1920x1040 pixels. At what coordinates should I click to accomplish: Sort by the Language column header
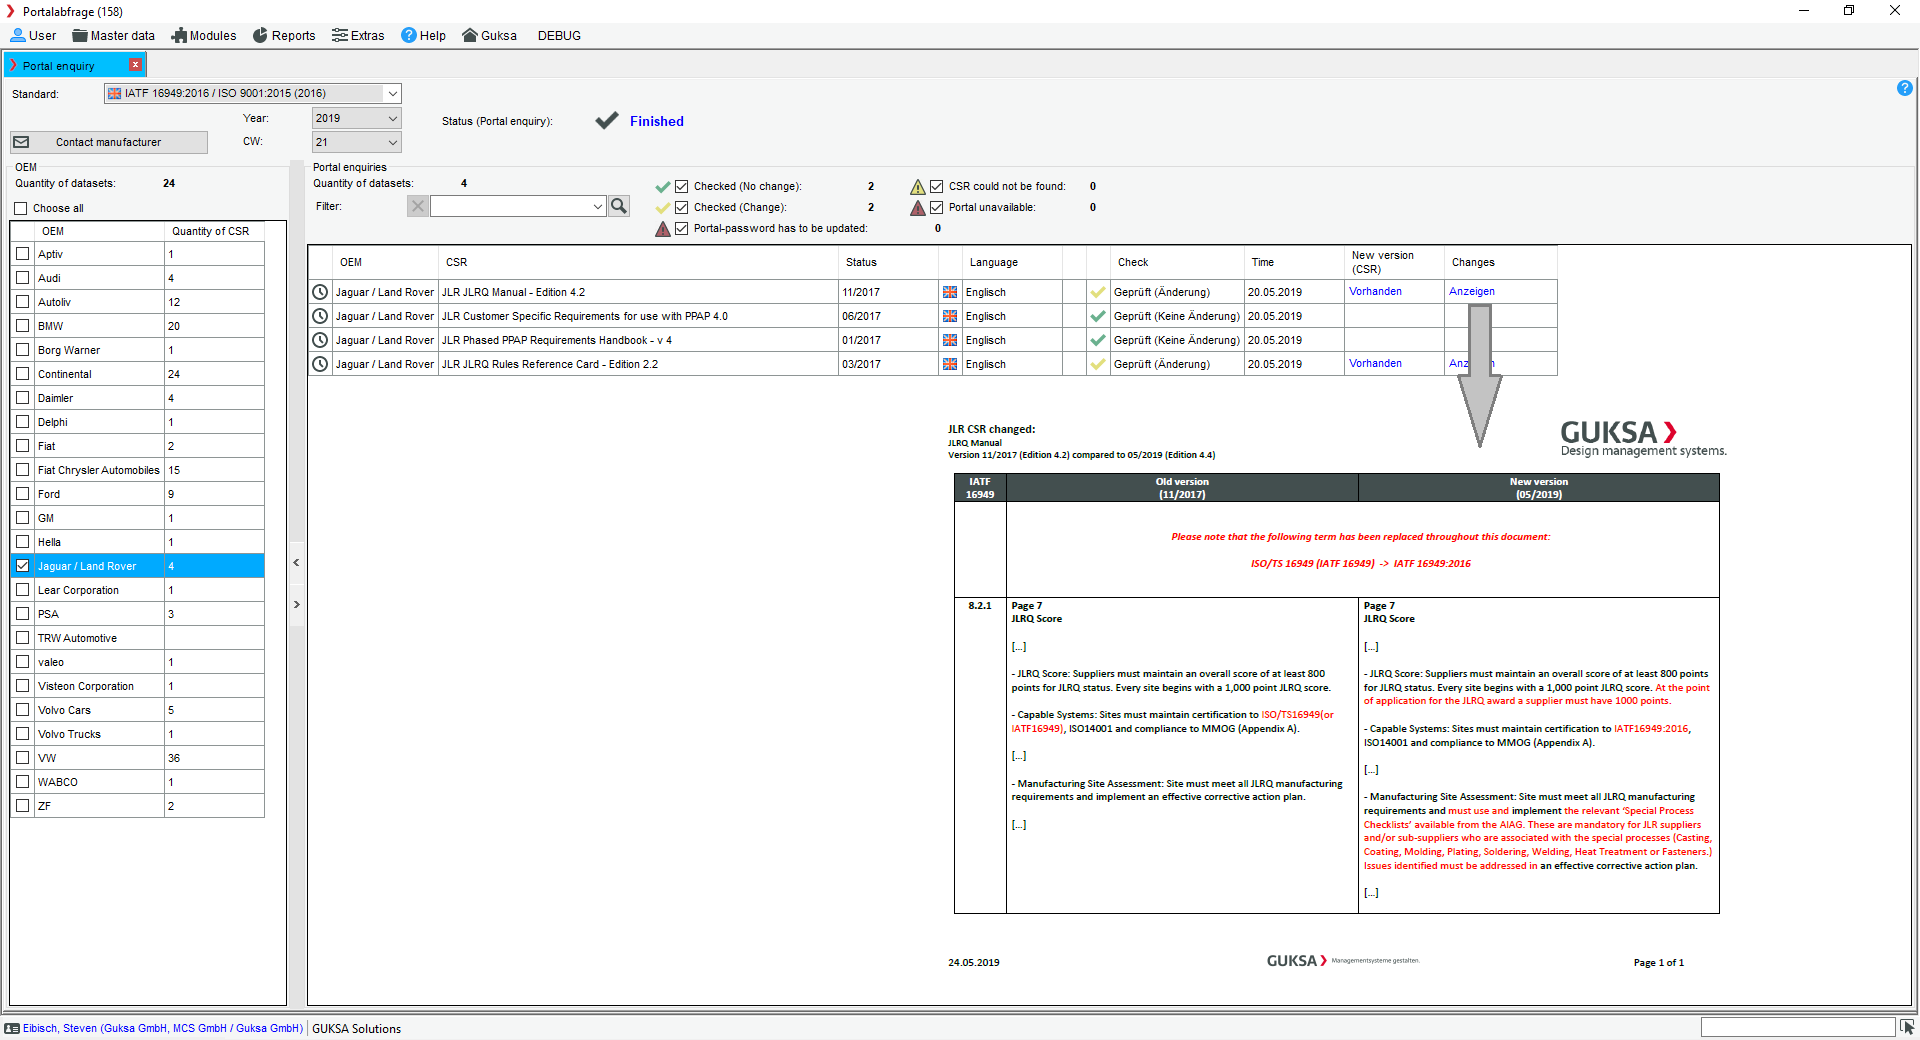1012,262
